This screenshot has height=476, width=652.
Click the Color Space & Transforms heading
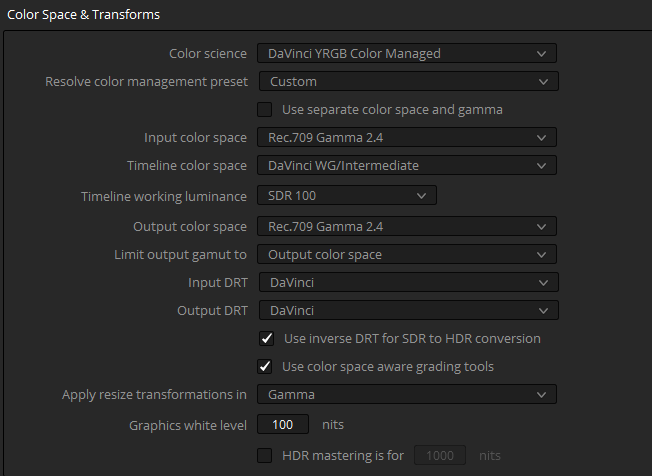(83, 15)
